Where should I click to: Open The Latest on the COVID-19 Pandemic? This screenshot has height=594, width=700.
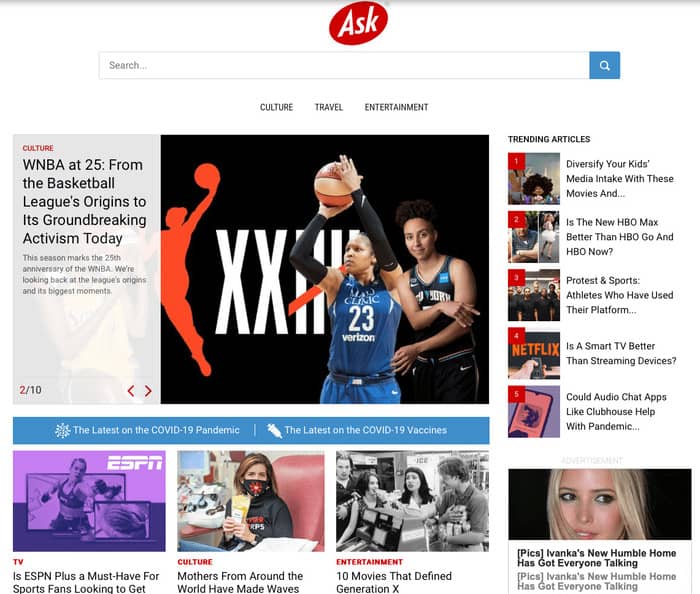[156, 430]
